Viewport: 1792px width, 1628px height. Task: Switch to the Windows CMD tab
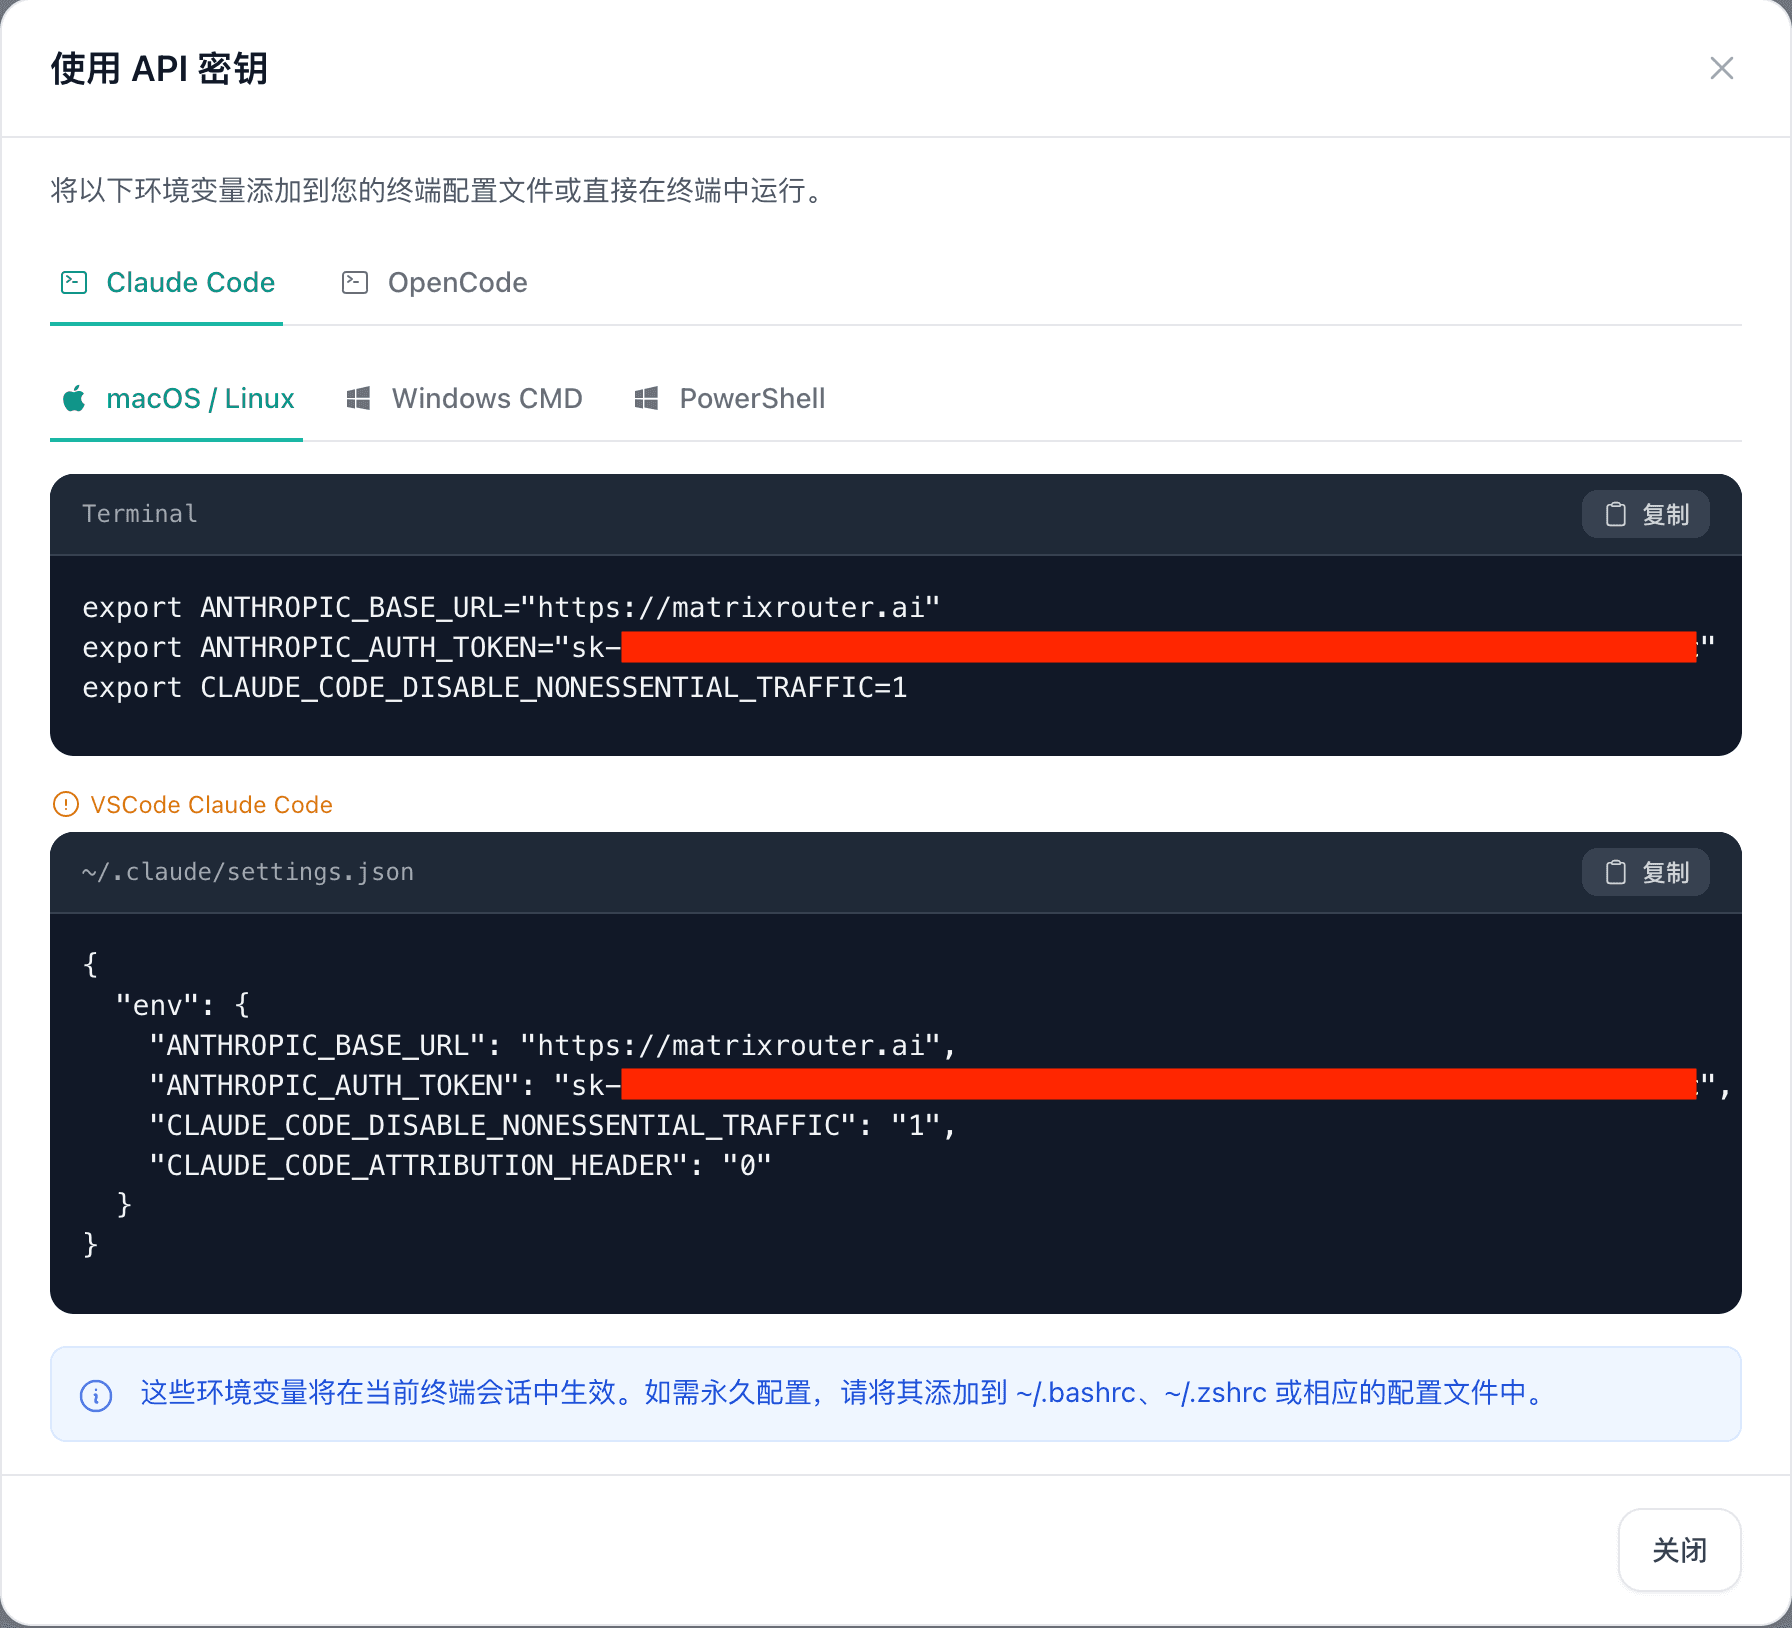pyautogui.click(x=463, y=399)
